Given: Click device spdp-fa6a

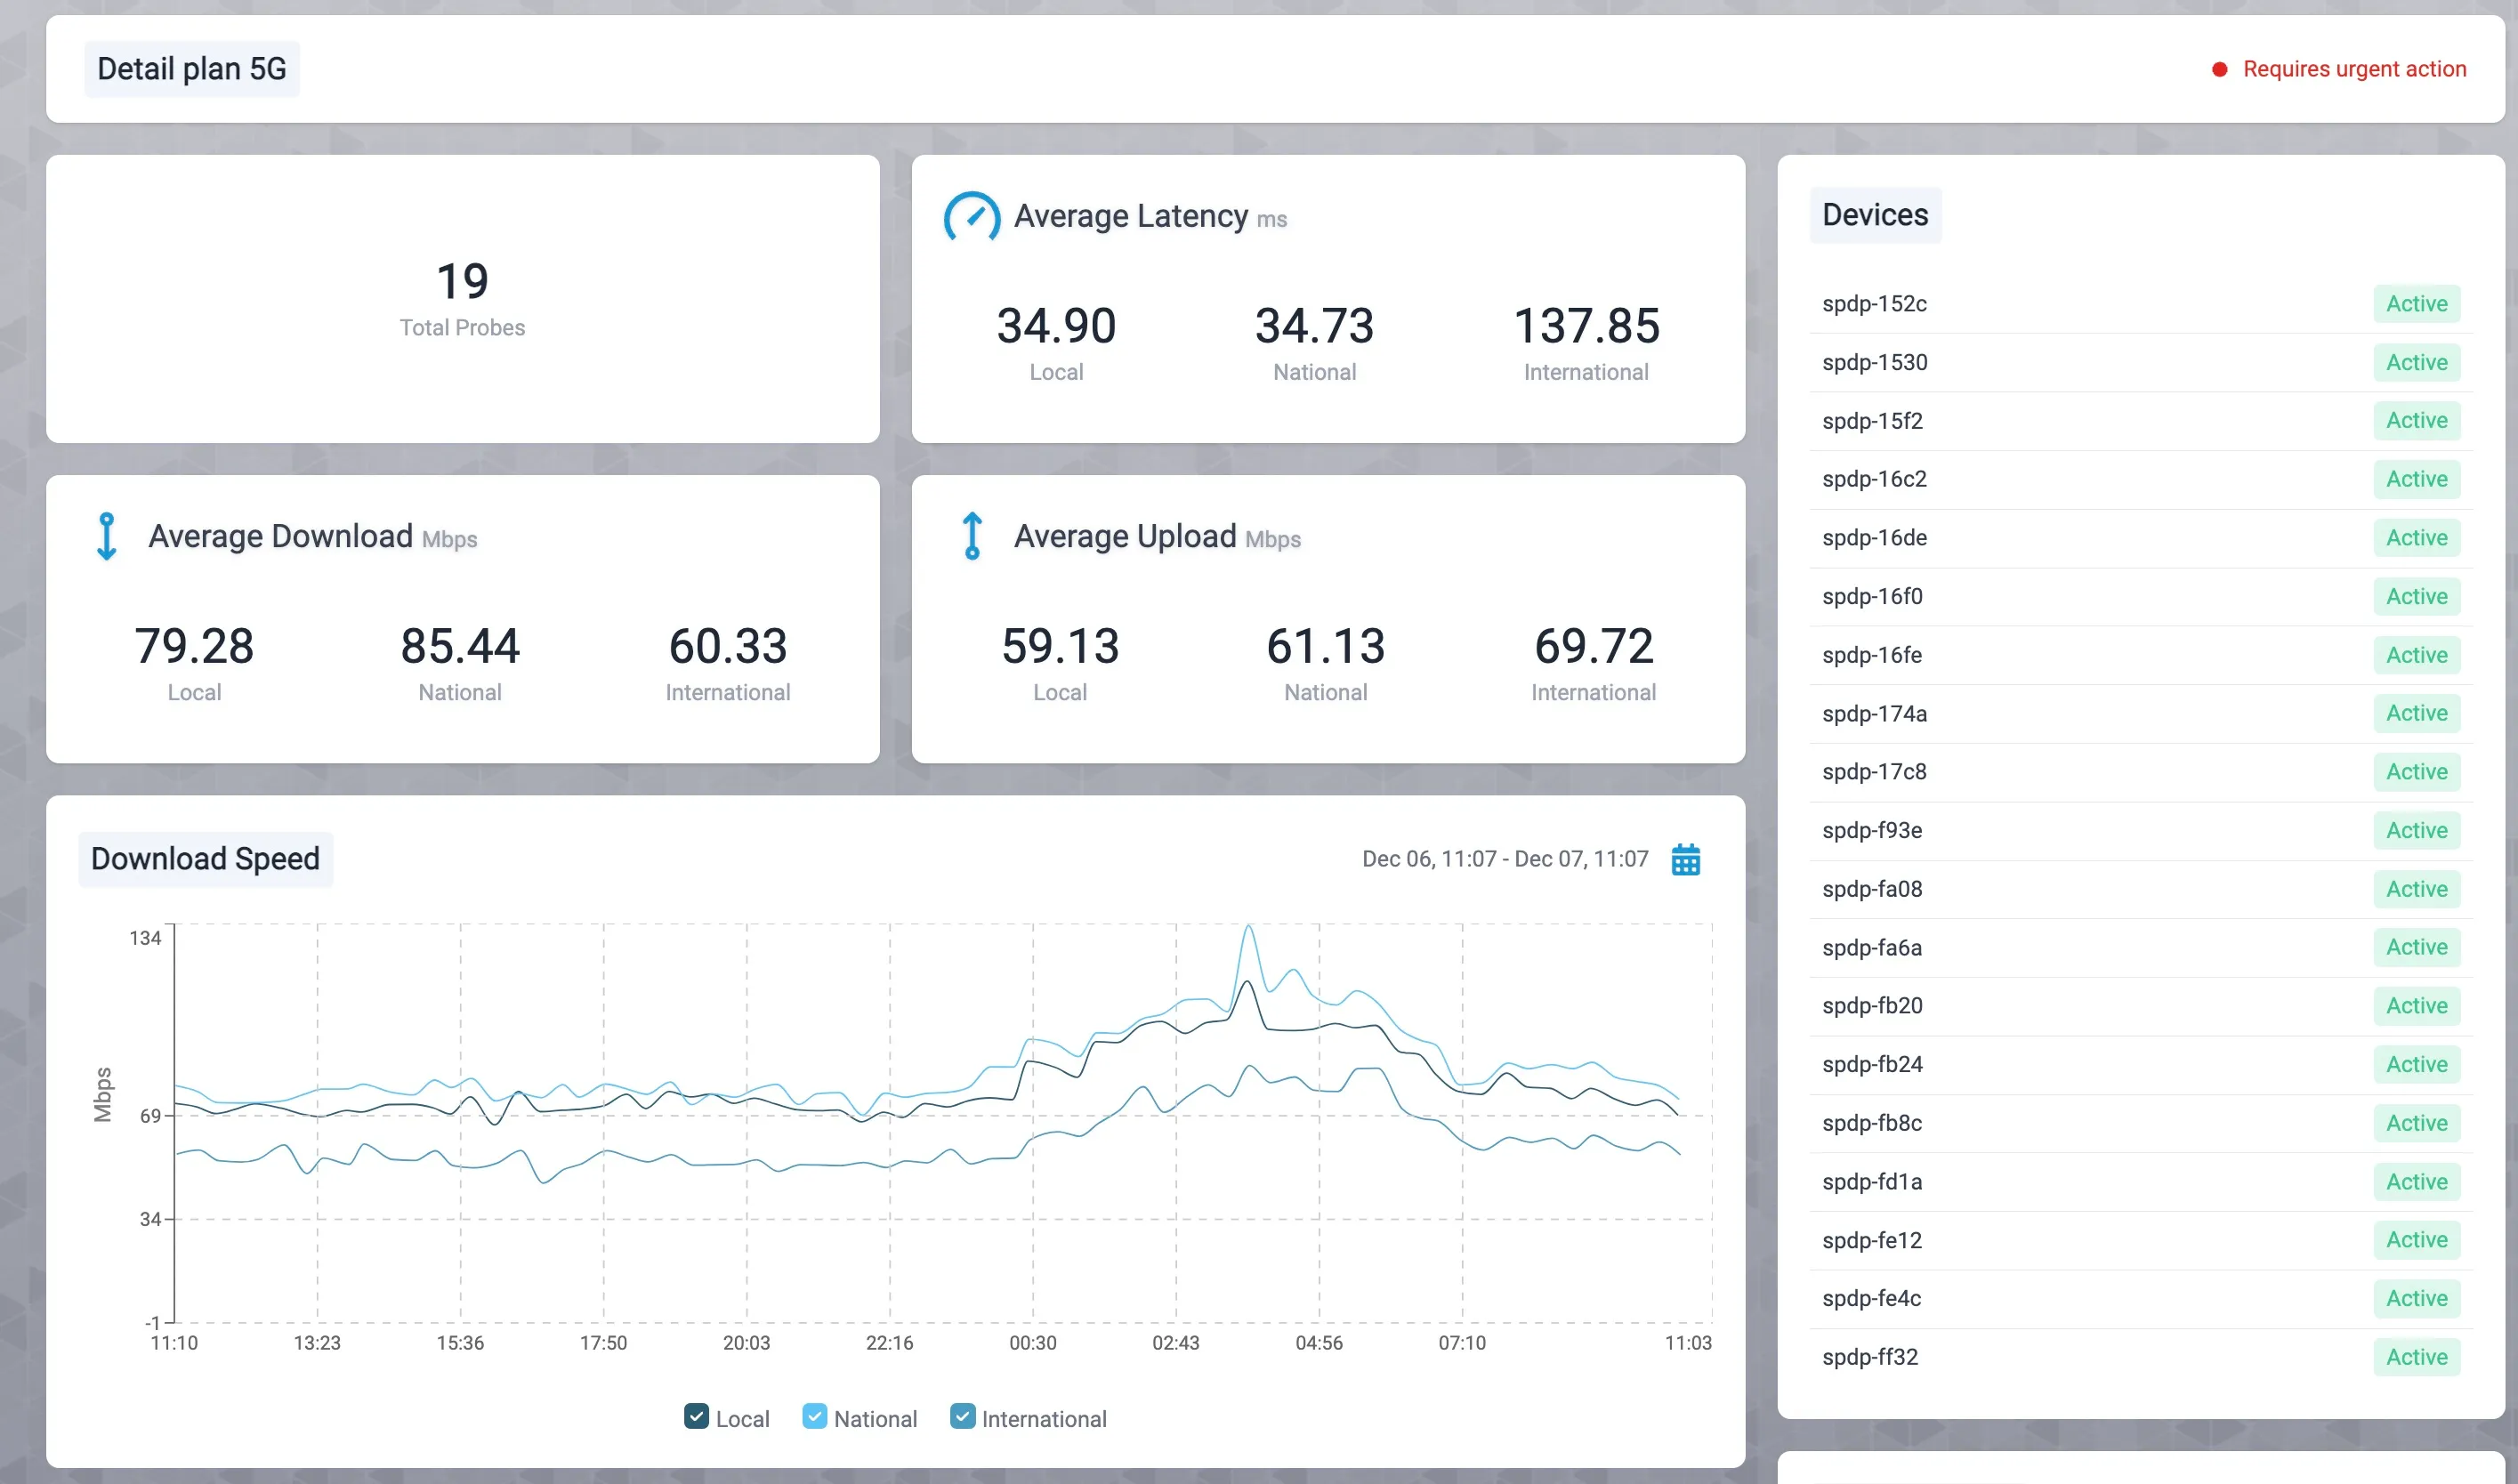Looking at the screenshot, I should (2141, 947).
